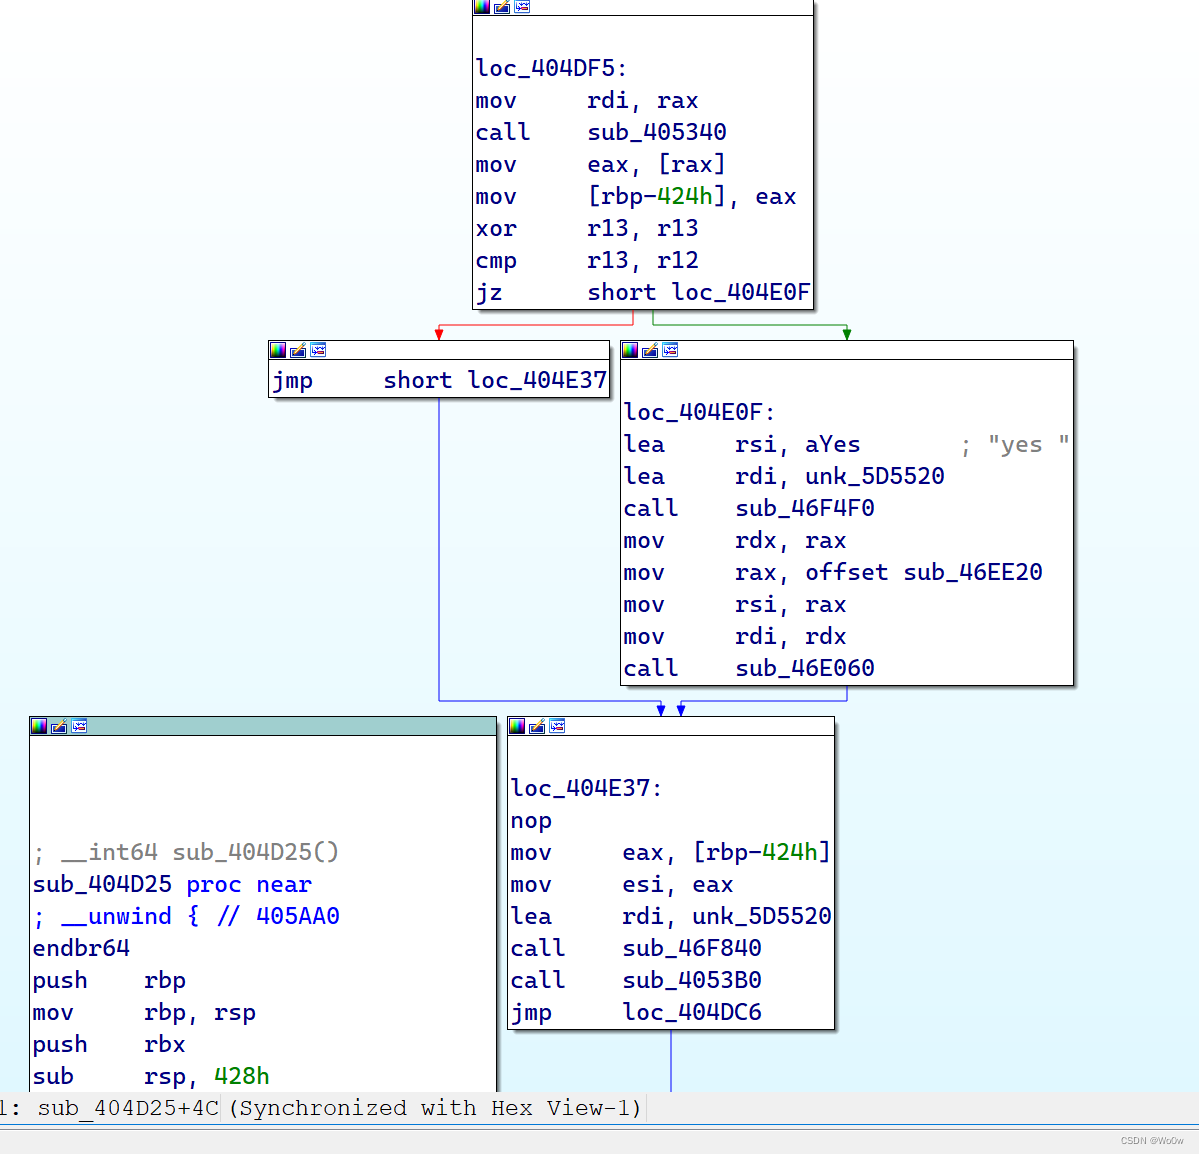The image size is (1199, 1154).
Task: Click the group-nodes icon on loc_404DF5 node
Action: coord(521,7)
